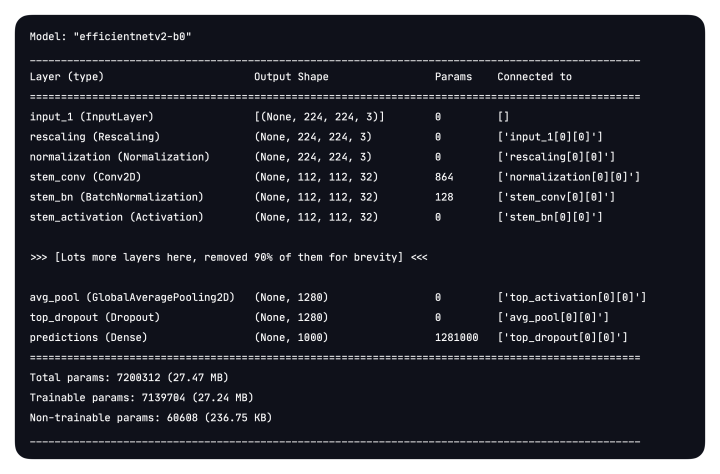Click the params value "128"
The image size is (720, 474).
click(x=444, y=197)
